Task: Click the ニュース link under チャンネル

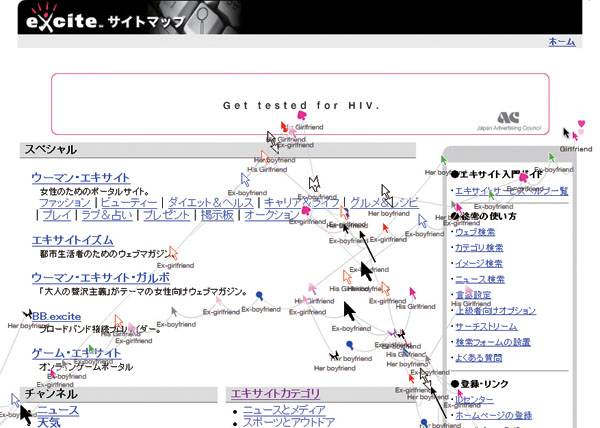Action: (x=58, y=411)
